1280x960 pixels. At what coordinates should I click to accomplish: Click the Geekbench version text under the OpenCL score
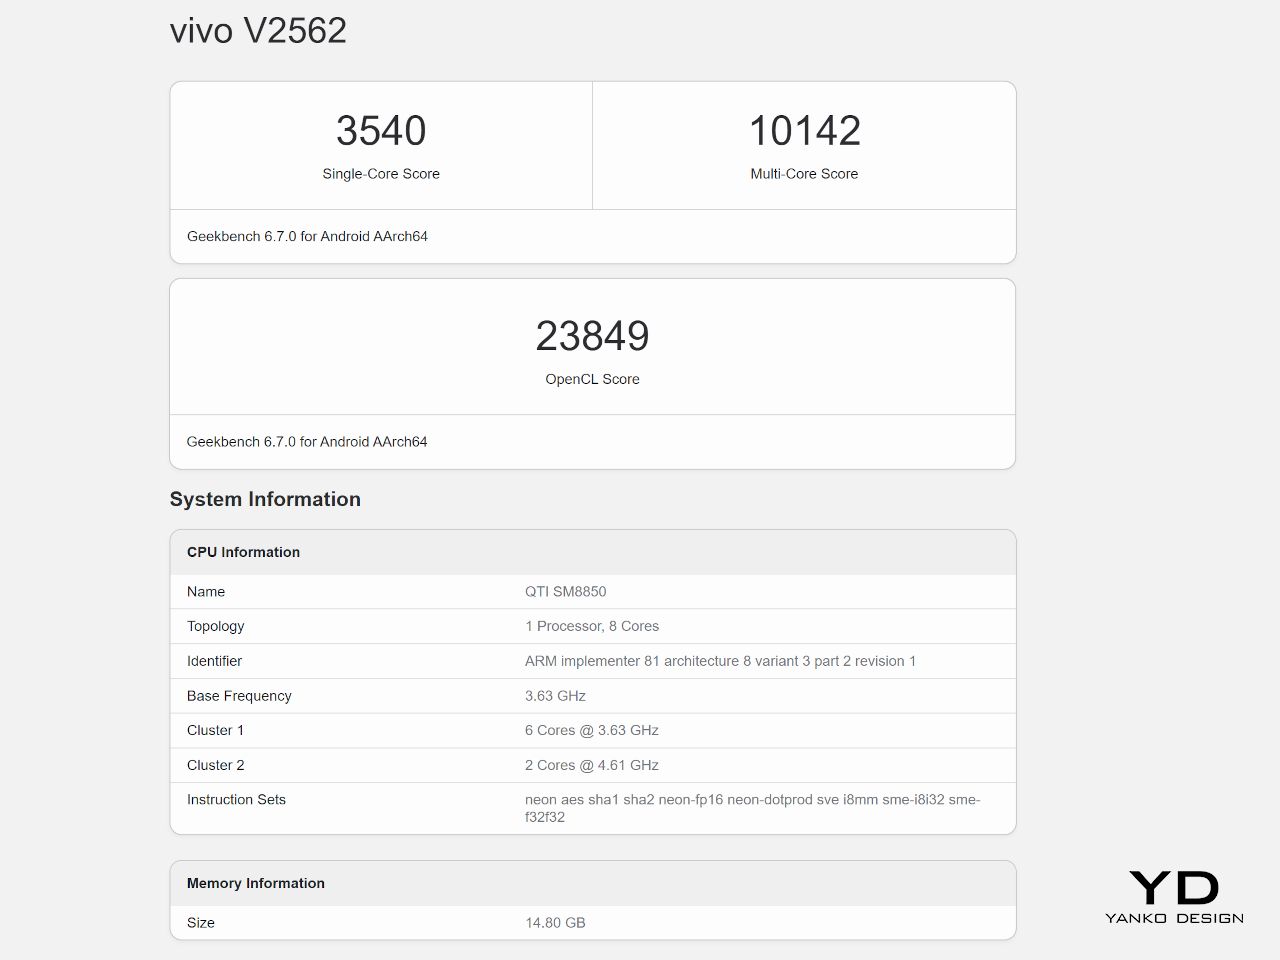(x=307, y=442)
